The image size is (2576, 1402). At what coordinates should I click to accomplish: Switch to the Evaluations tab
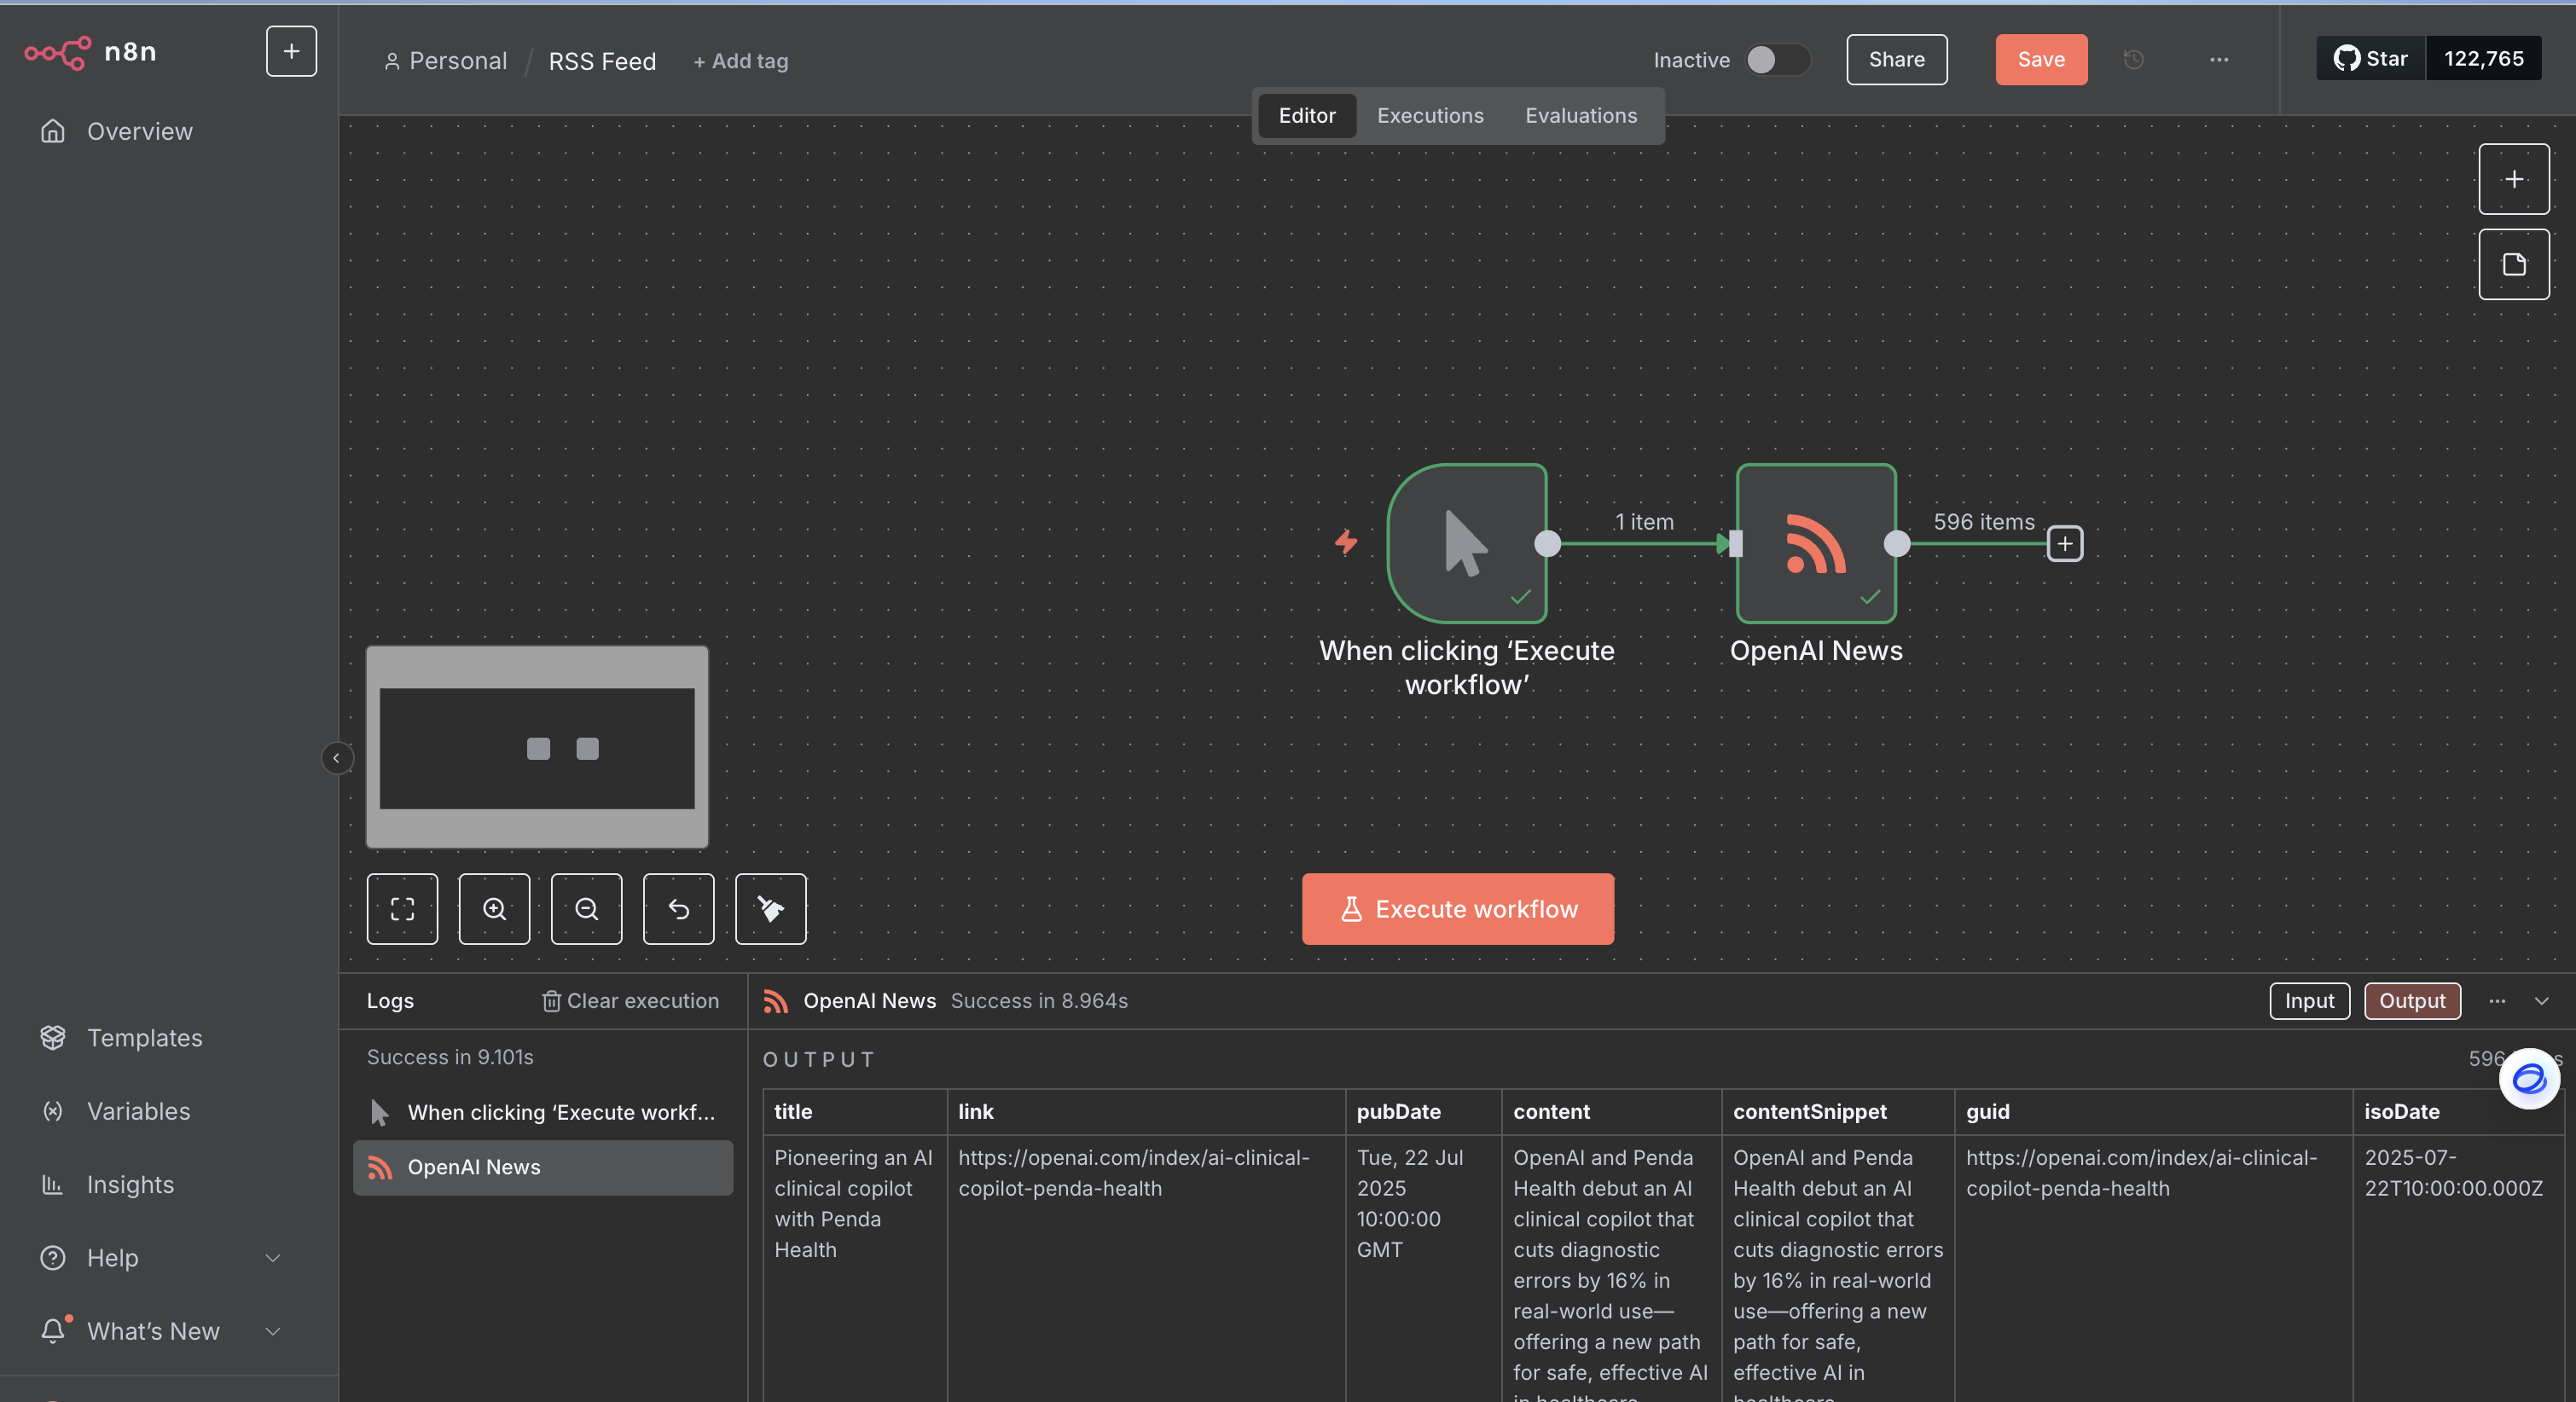click(x=1581, y=116)
